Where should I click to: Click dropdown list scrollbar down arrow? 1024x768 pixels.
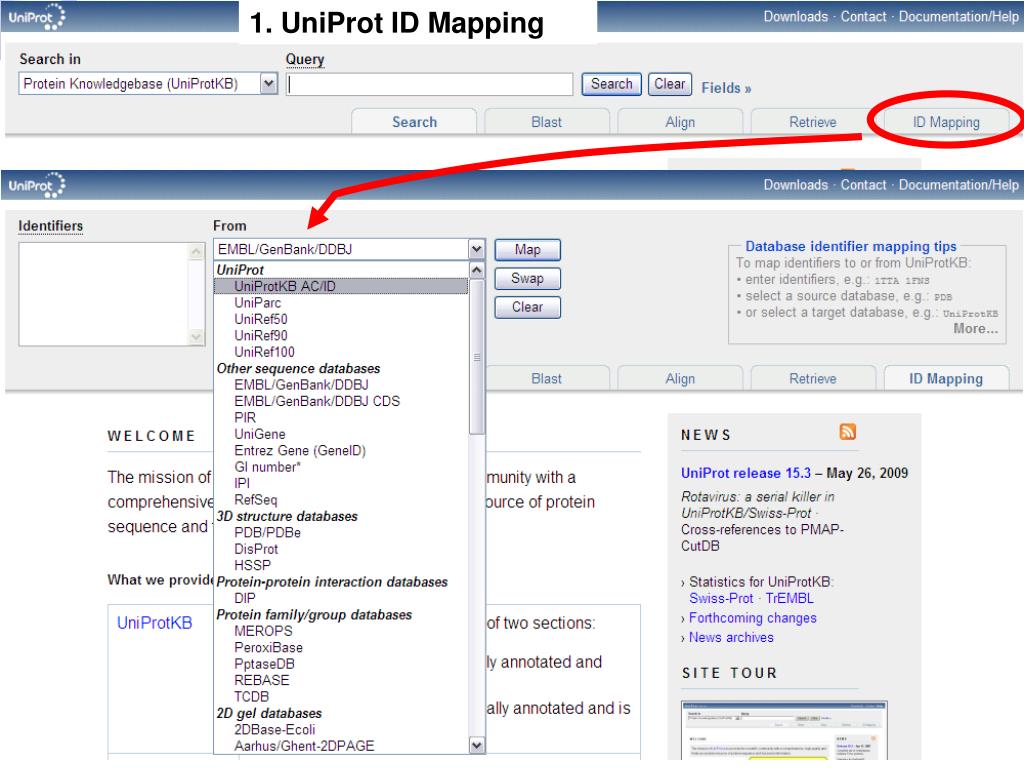tap(477, 745)
